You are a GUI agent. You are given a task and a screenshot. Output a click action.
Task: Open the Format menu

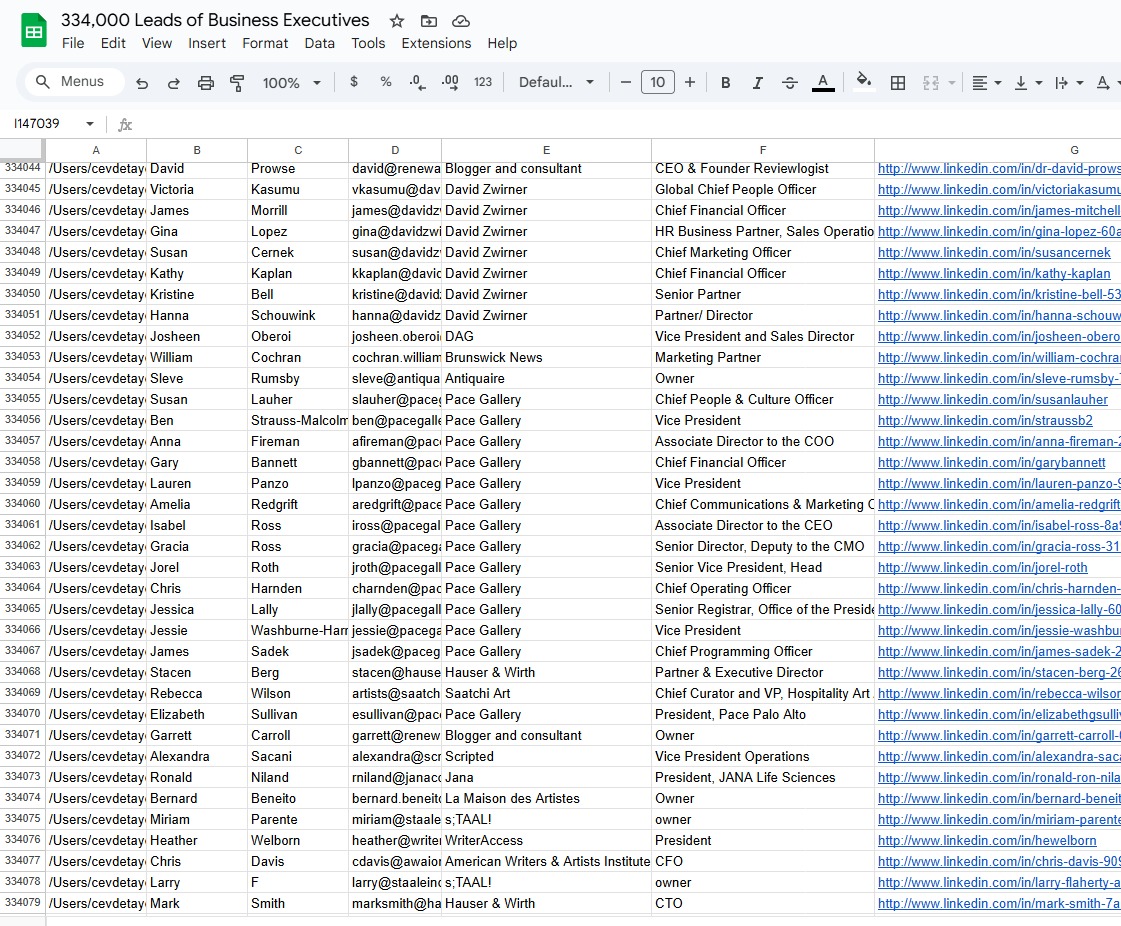pyautogui.click(x=265, y=43)
